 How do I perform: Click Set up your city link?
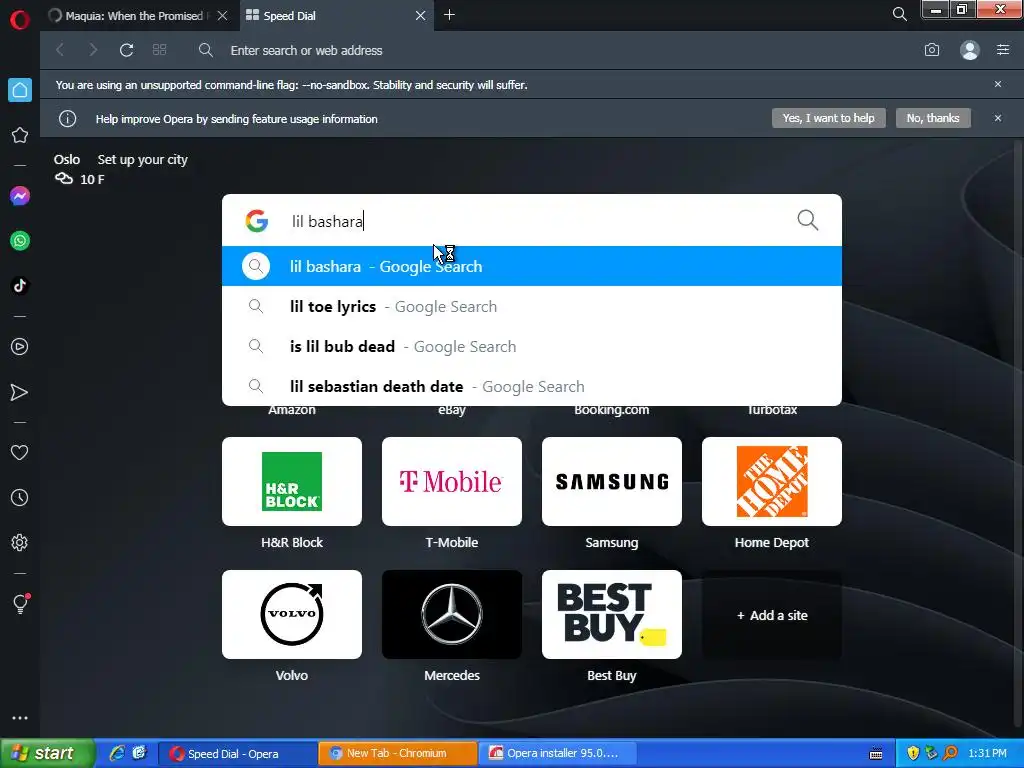point(142,159)
